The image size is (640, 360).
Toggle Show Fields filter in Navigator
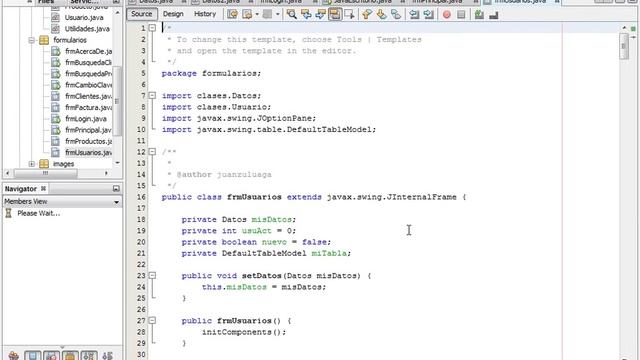pyautogui.click(x=32, y=356)
